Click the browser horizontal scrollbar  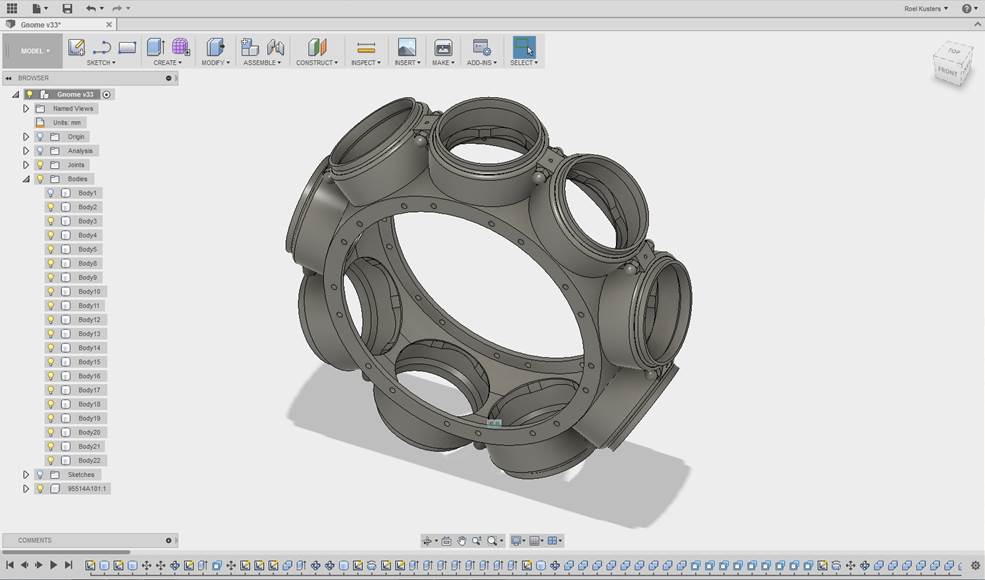(66, 552)
